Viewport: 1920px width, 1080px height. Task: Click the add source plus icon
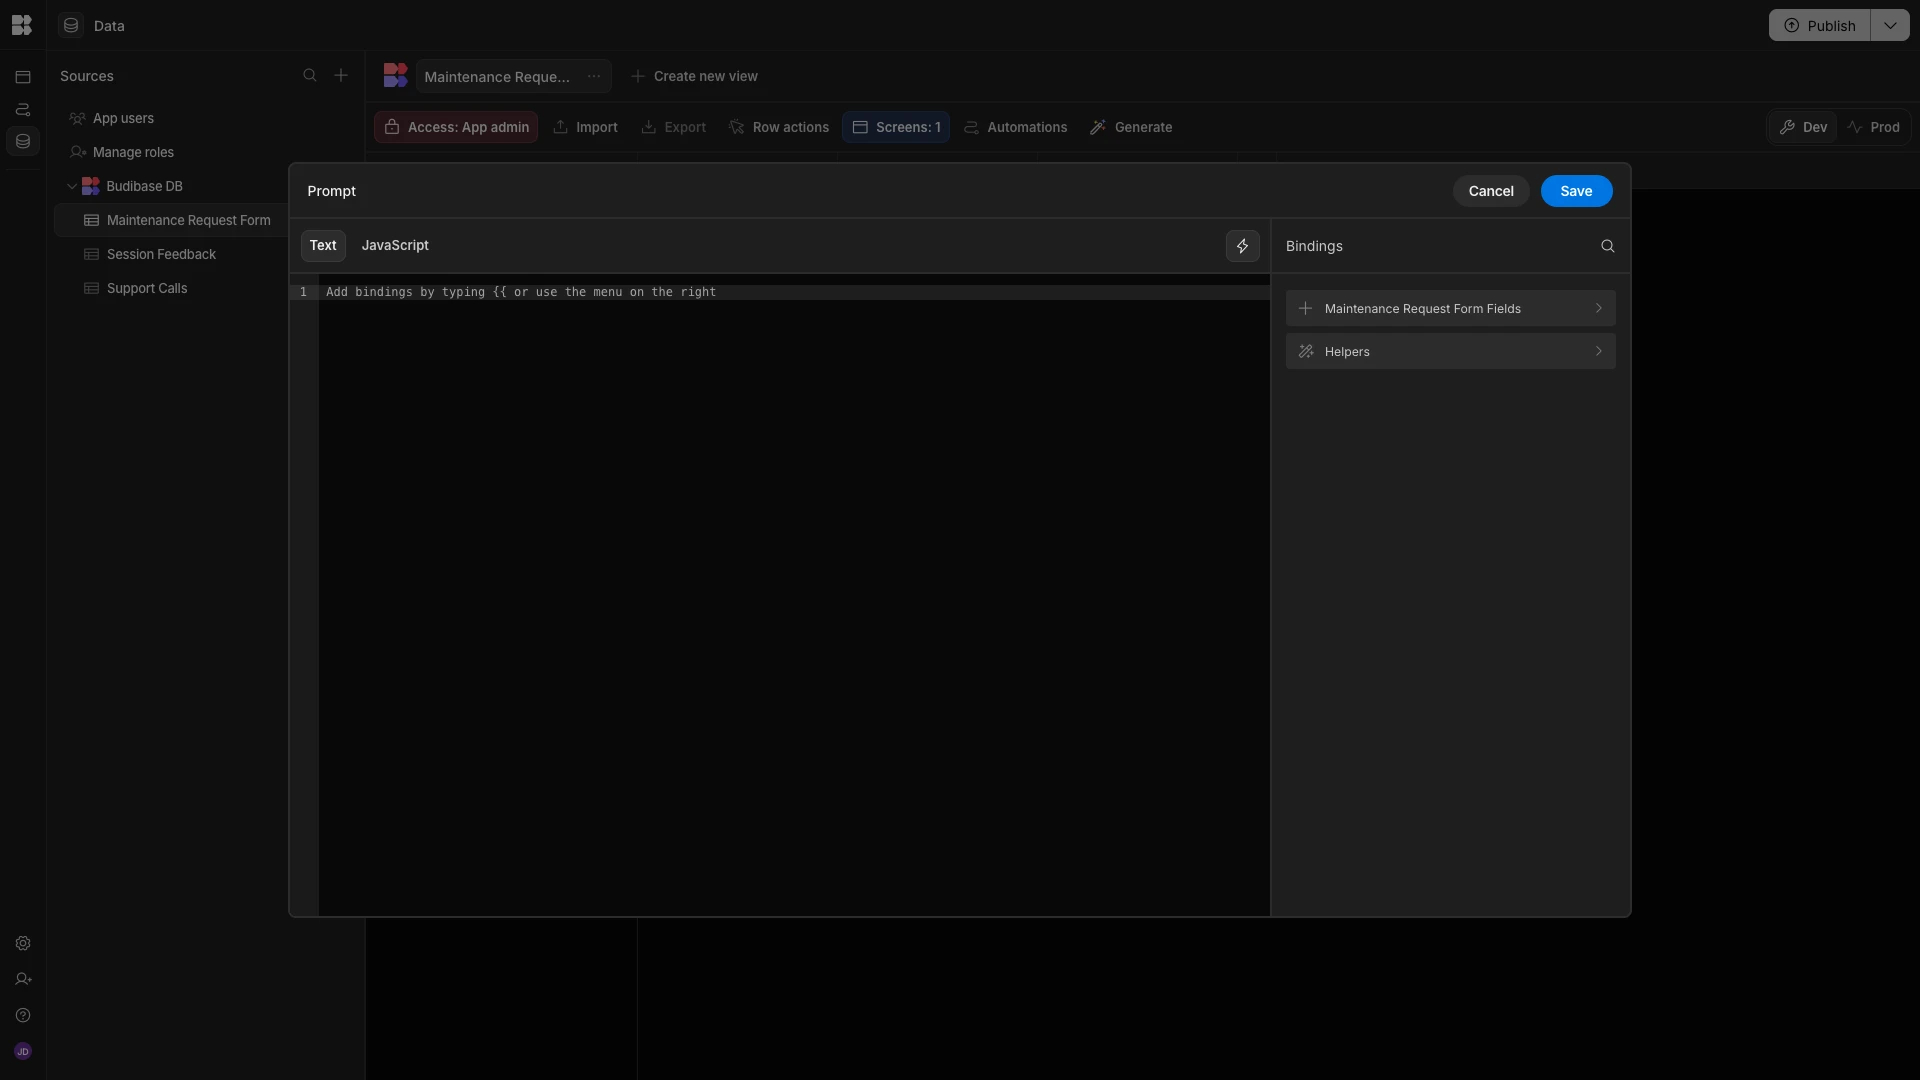point(341,76)
